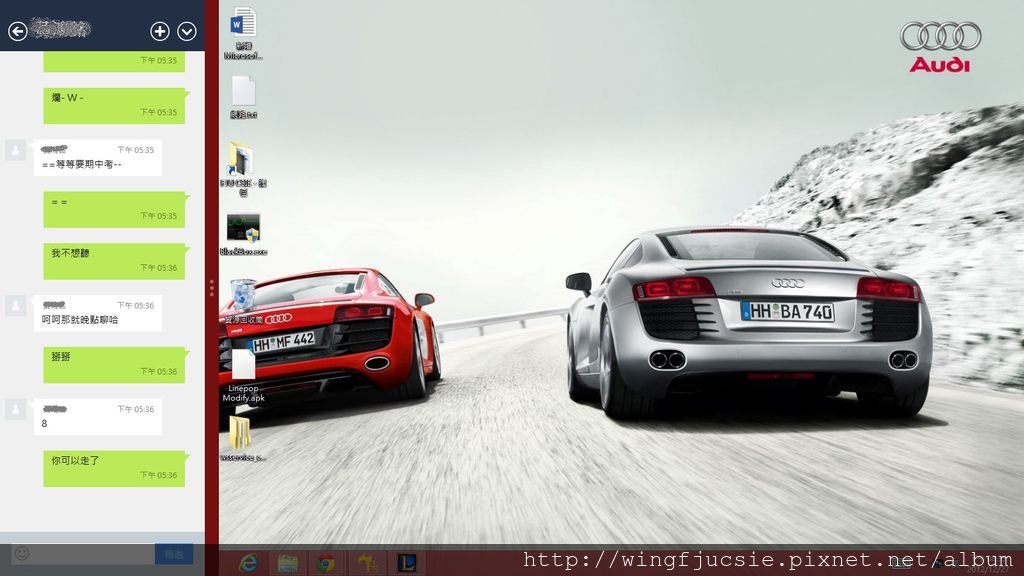Open File Explorer from the taskbar
This screenshot has height=576, width=1024.
[287, 562]
